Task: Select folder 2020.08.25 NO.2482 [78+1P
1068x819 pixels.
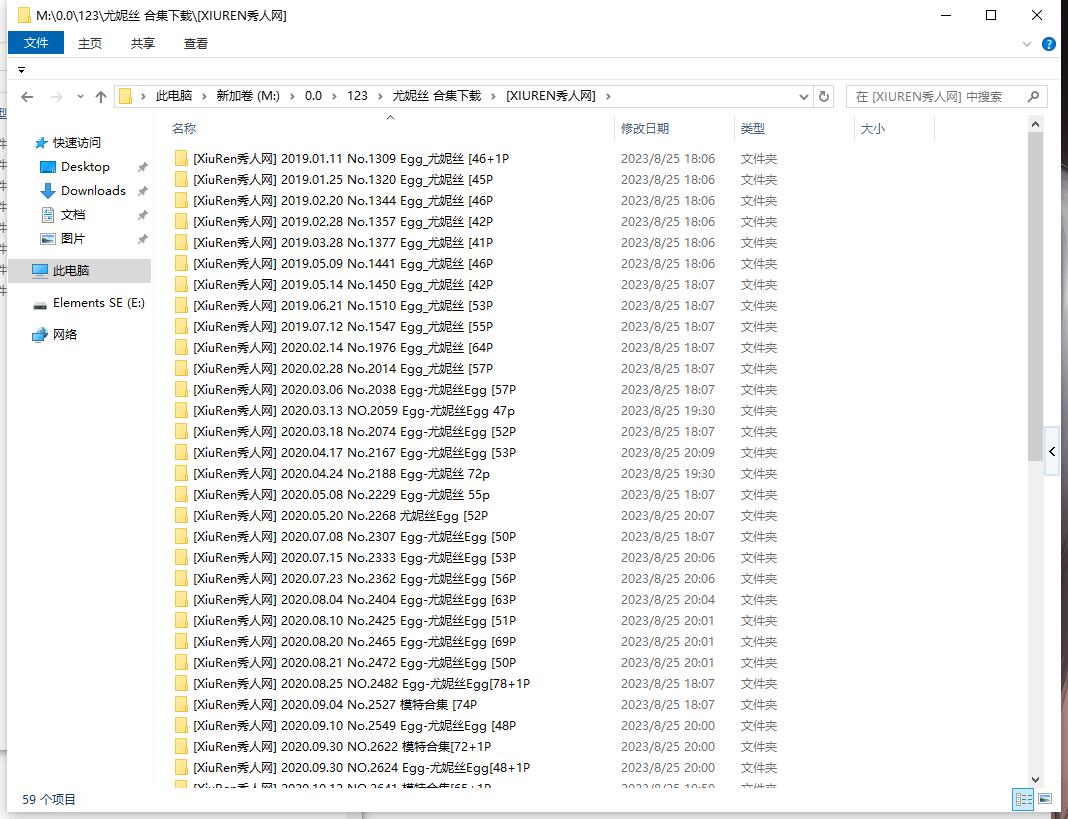Action: [361, 684]
